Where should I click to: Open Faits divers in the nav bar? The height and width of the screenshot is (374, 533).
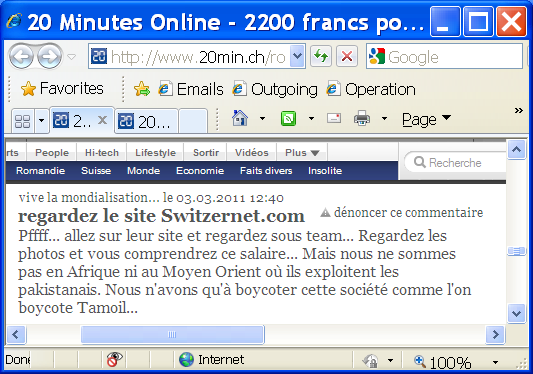click(x=266, y=171)
